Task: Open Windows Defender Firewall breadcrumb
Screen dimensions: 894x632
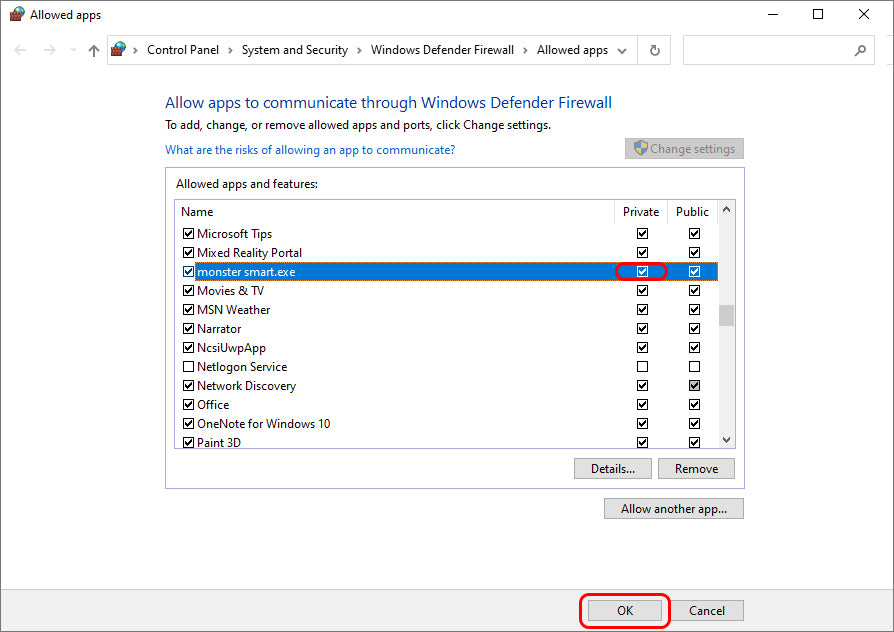Action: (x=442, y=50)
